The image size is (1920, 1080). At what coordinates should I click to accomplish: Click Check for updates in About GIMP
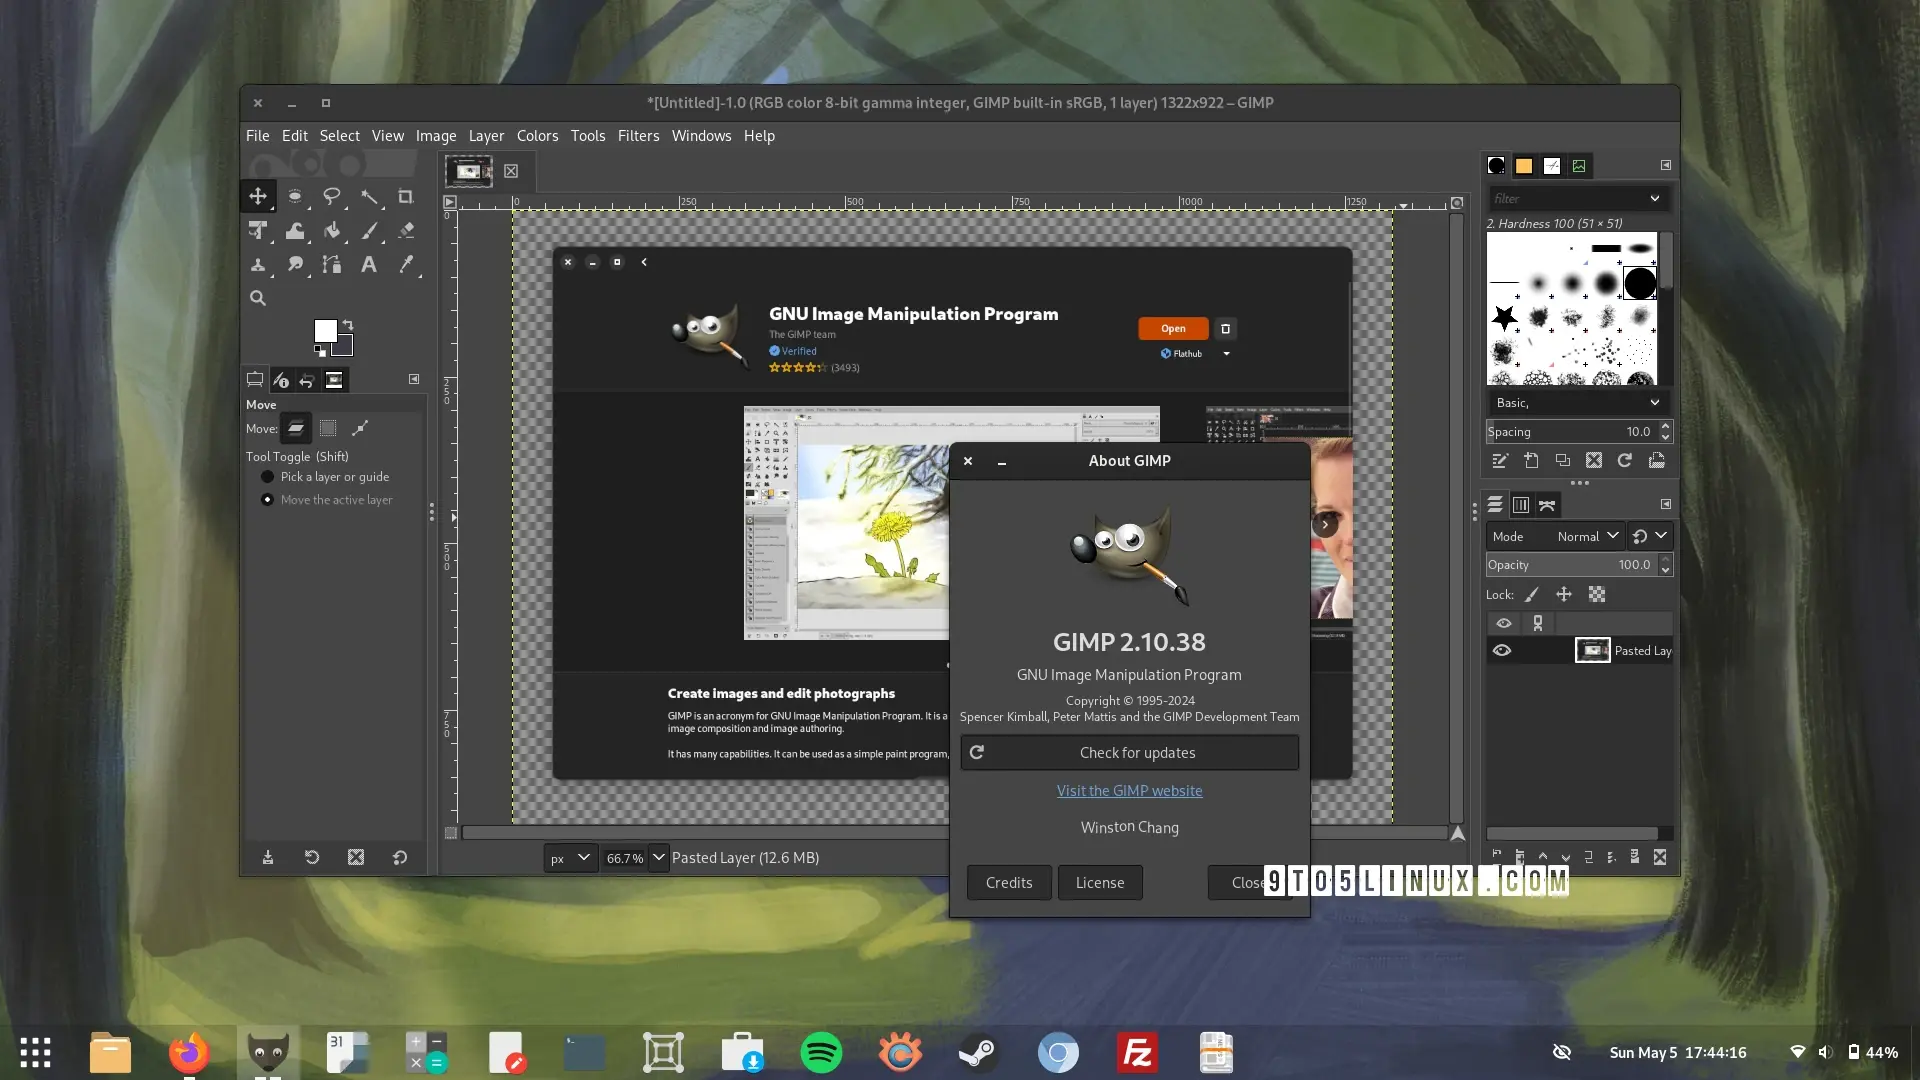click(x=1129, y=753)
